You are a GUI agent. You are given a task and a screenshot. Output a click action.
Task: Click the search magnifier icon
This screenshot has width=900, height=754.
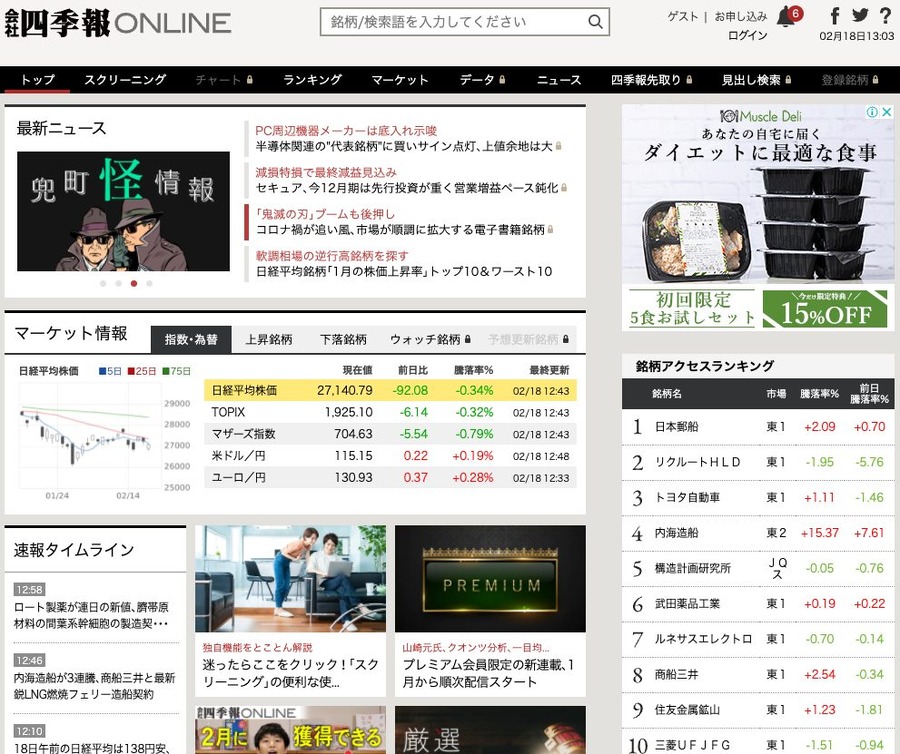595,22
